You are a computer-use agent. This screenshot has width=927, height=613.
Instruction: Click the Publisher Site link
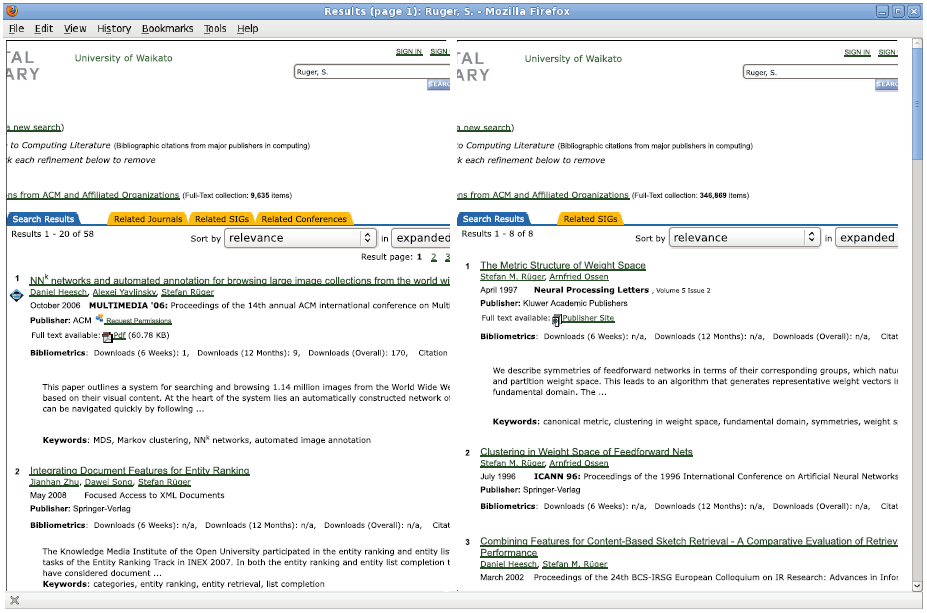(588, 318)
